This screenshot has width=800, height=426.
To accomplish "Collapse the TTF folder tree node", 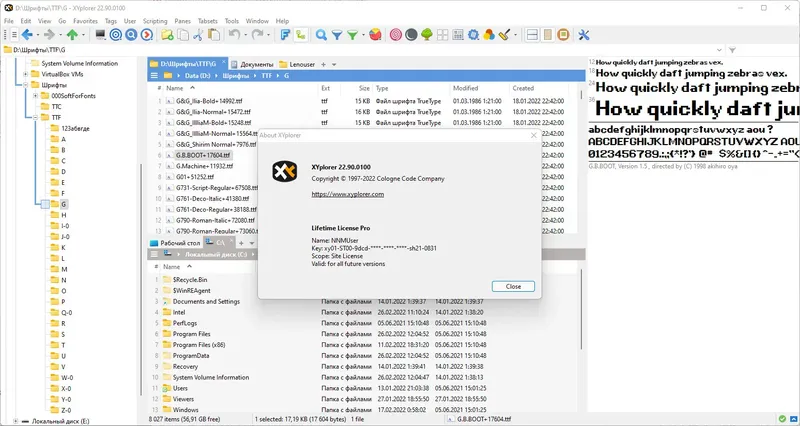I will 35,117.
